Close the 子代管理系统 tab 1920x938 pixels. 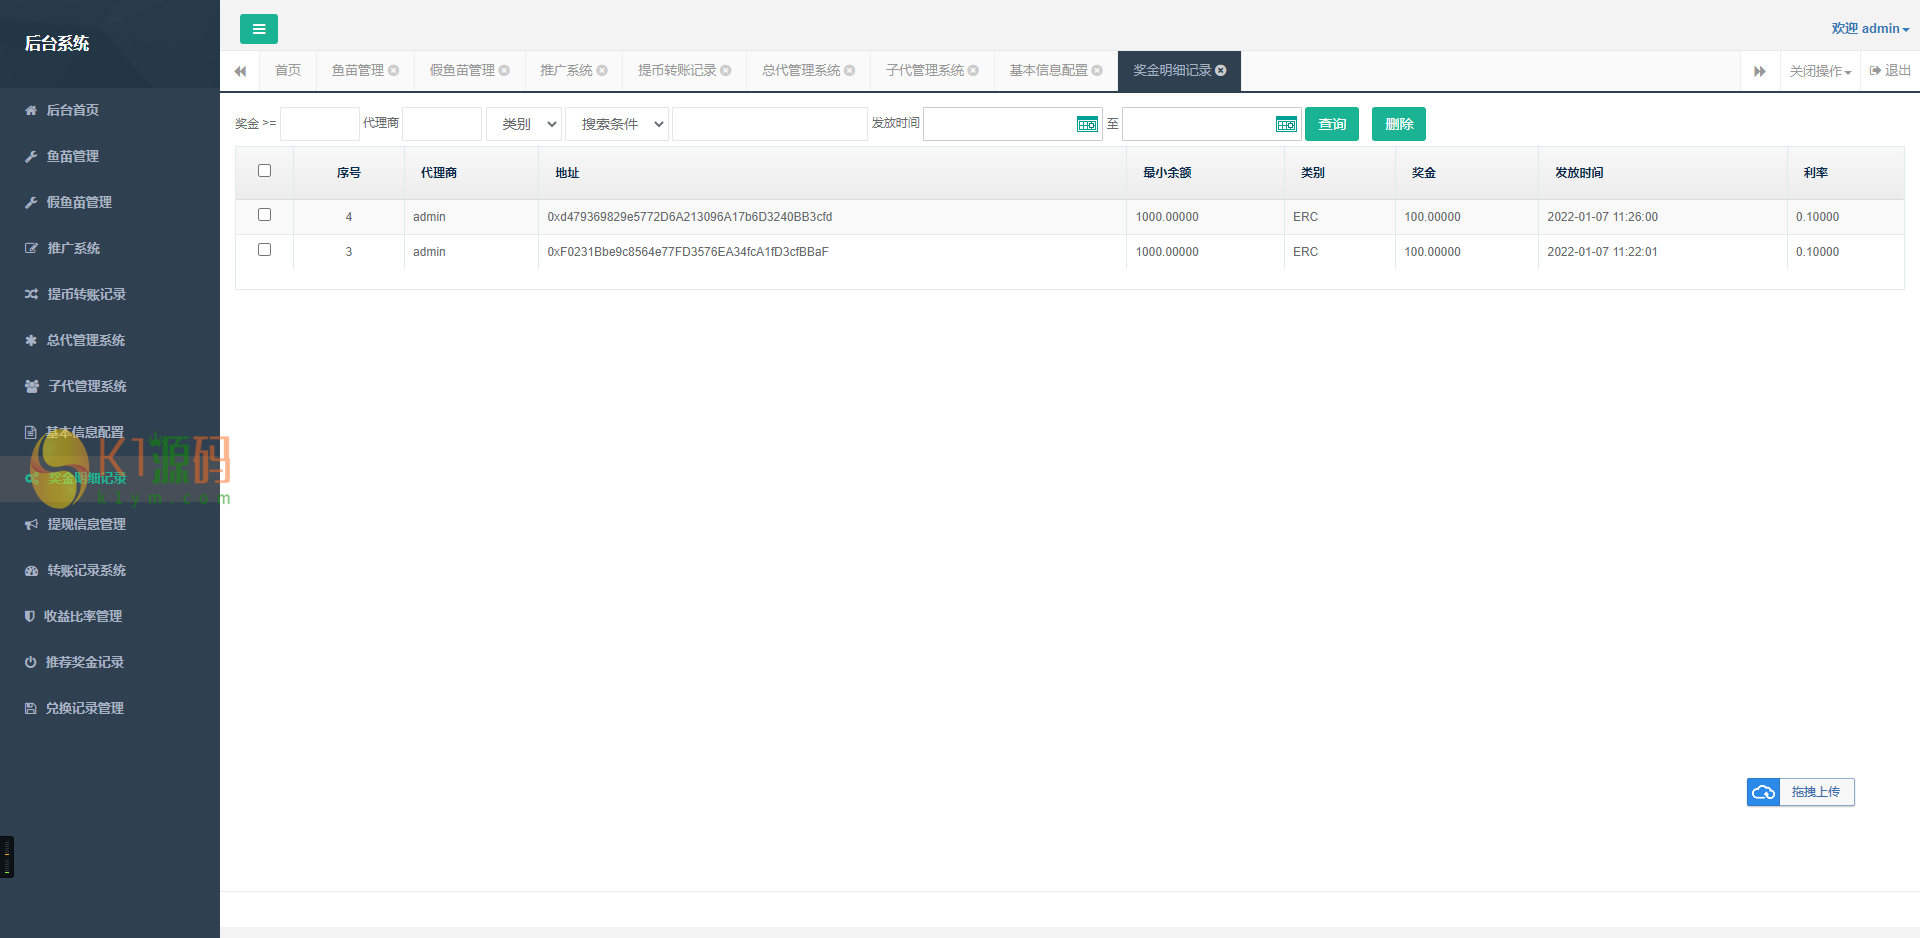coord(974,70)
